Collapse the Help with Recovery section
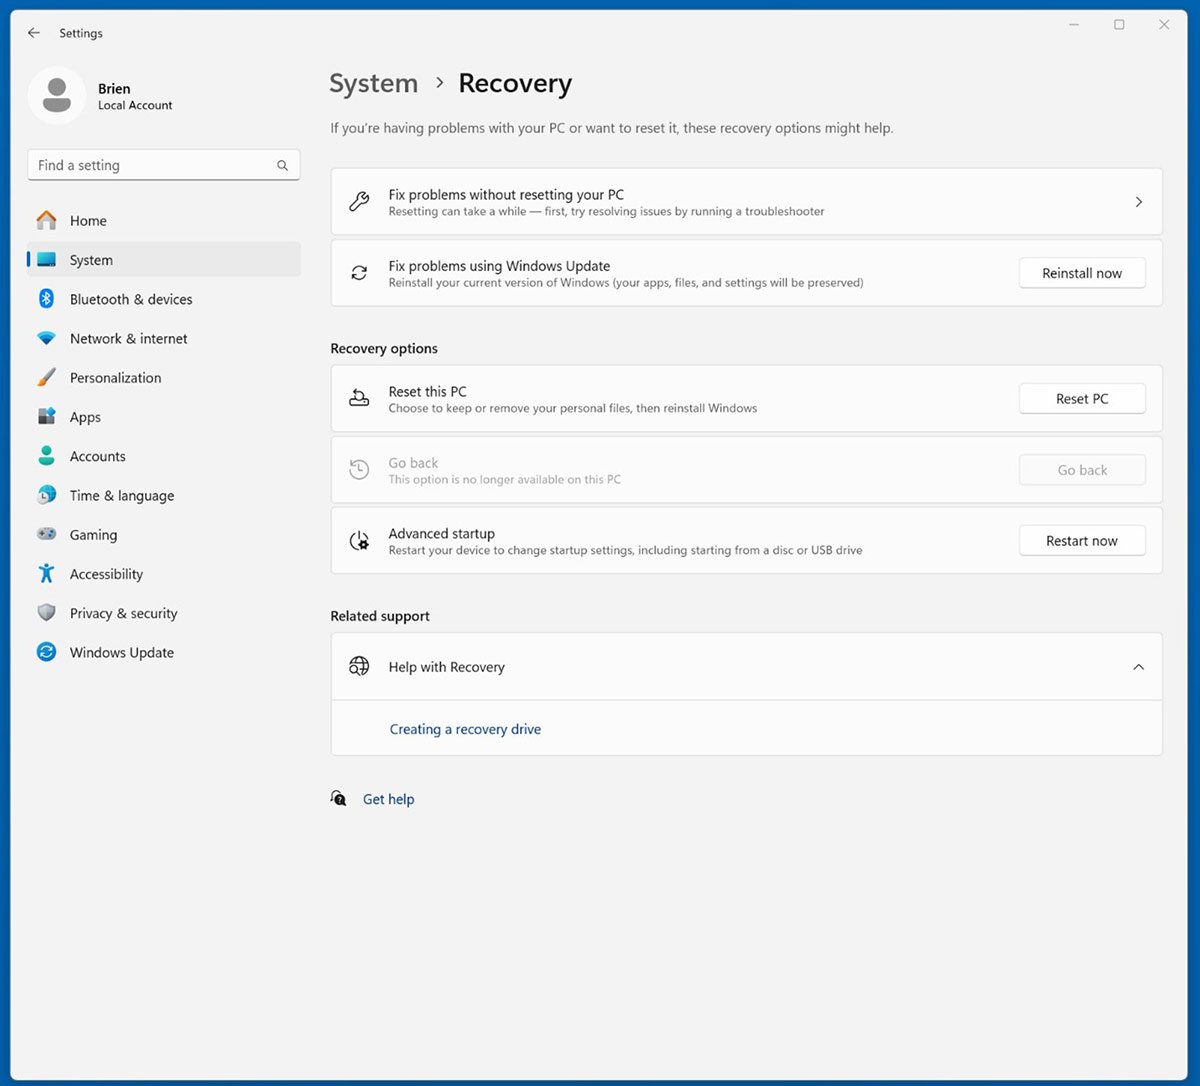Image resolution: width=1200 pixels, height=1086 pixels. (1138, 667)
